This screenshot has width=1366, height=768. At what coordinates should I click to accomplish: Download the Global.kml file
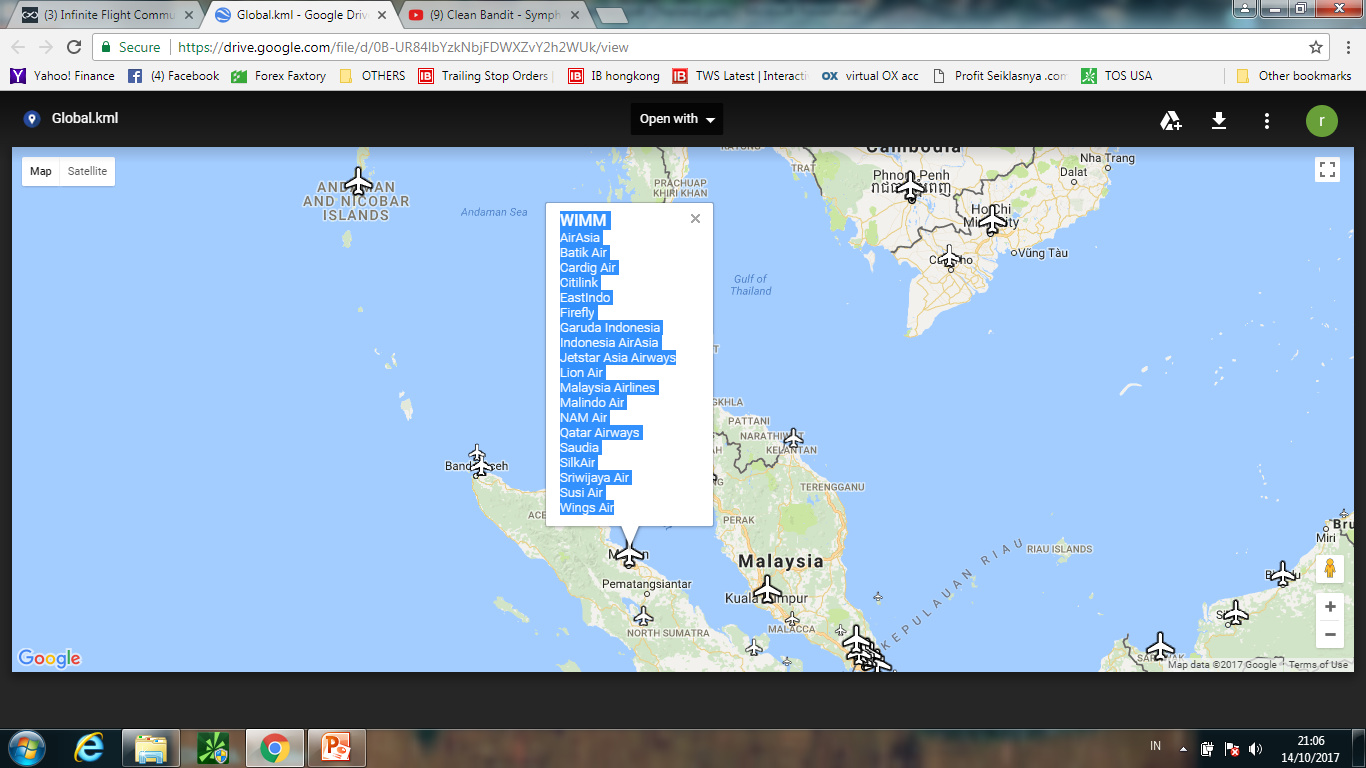(x=1219, y=121)
